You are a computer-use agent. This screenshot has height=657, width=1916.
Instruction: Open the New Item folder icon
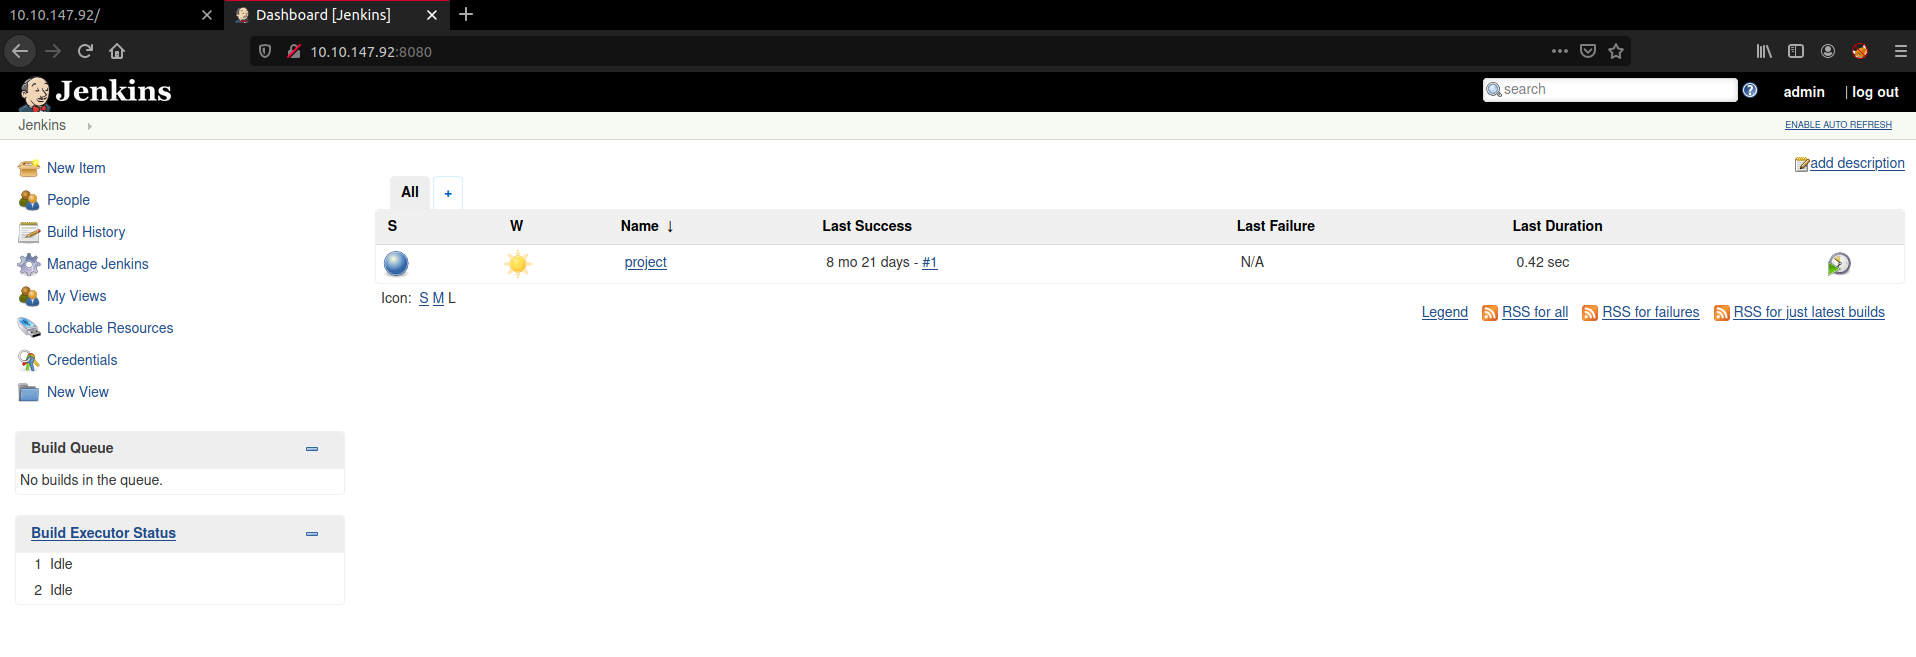pos(29,168)
